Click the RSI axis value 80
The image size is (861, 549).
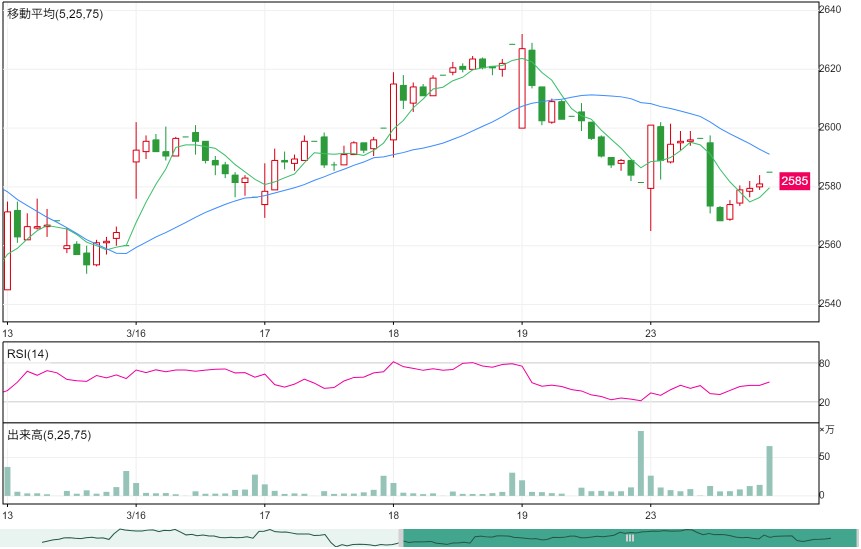[825, 363]
